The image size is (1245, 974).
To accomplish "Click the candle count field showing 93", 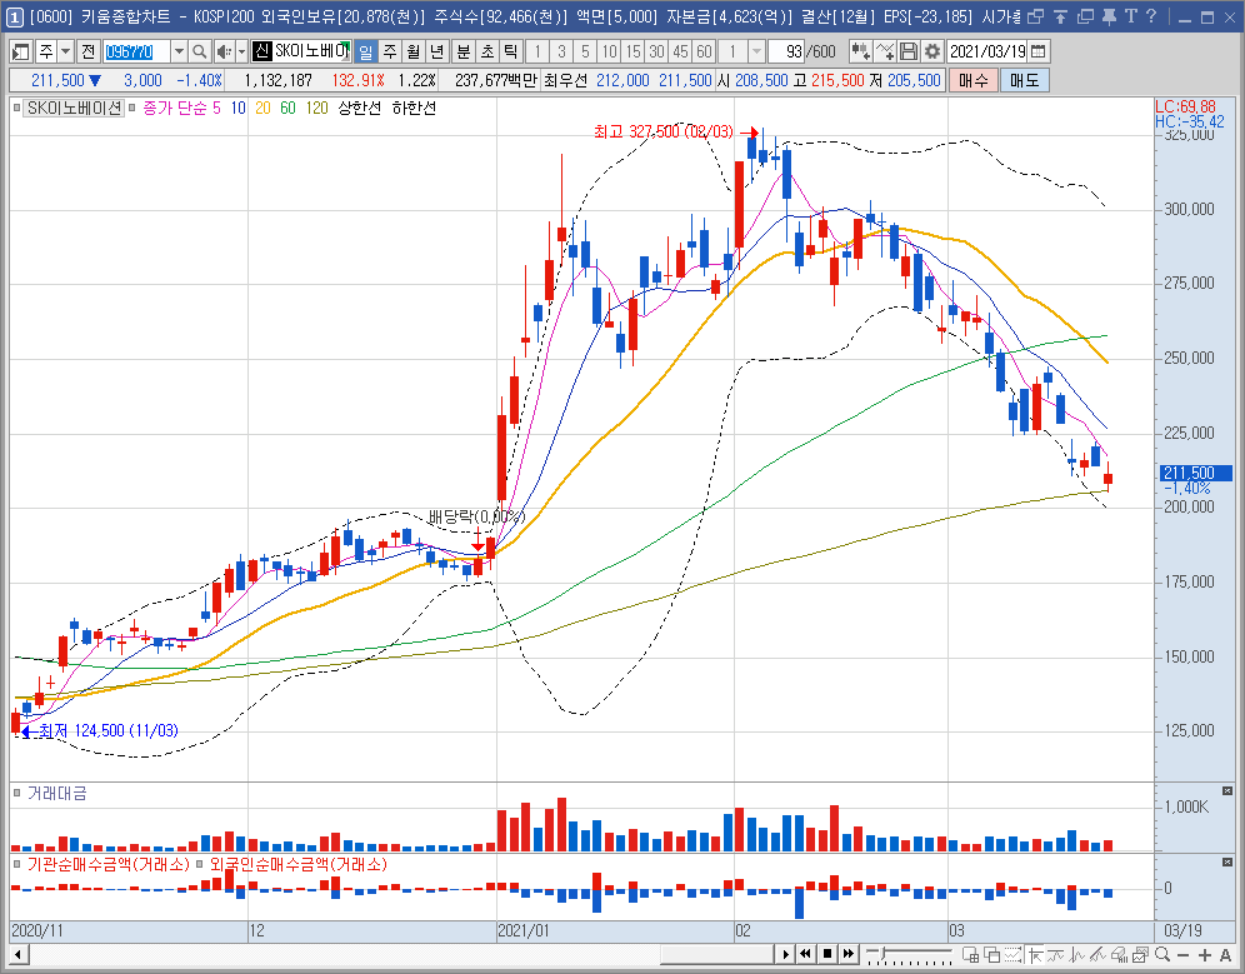I will tap(786, 51).
